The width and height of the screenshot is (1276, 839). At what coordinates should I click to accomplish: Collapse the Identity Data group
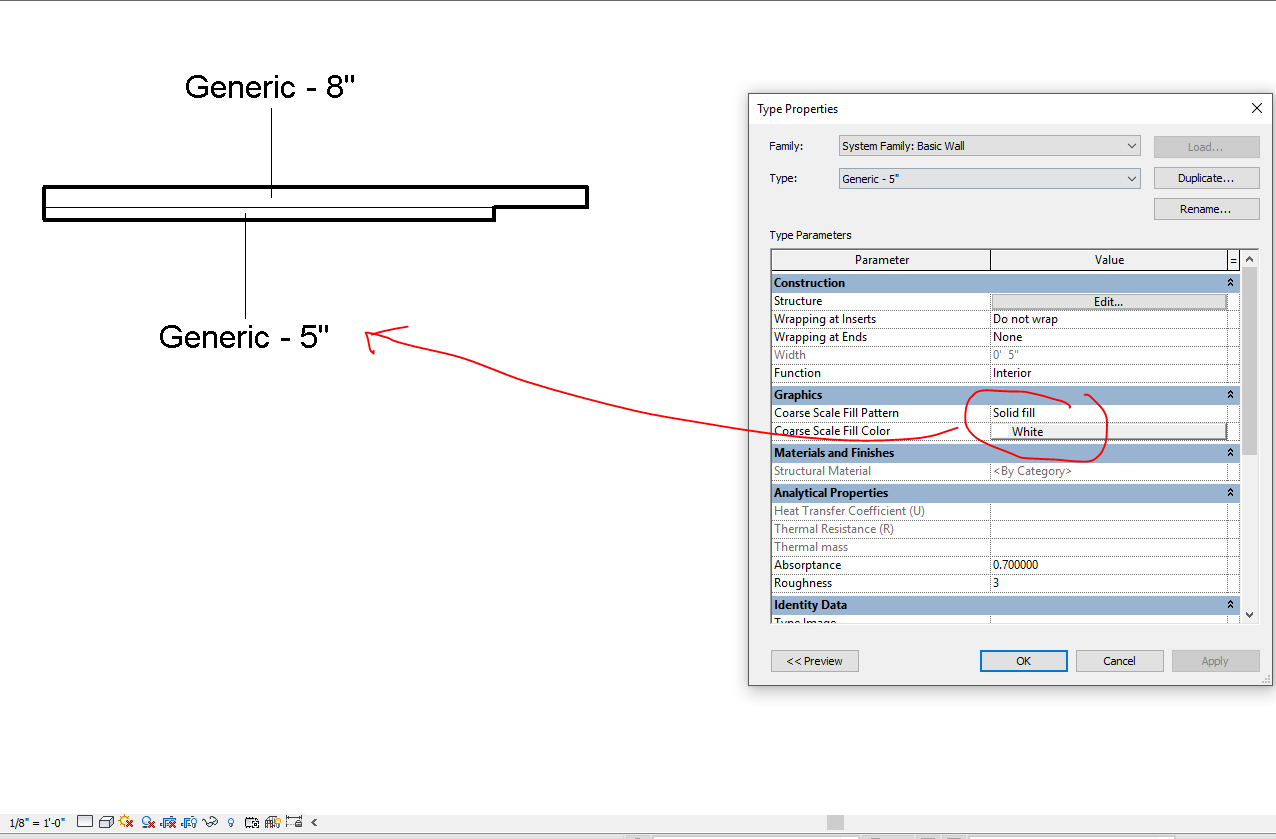[1231, 604]
